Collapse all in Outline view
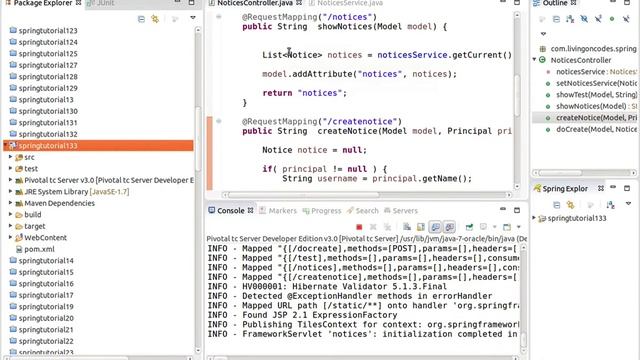Screen dimensions: 640x360 pyautogui.click(x=556, y=19)
